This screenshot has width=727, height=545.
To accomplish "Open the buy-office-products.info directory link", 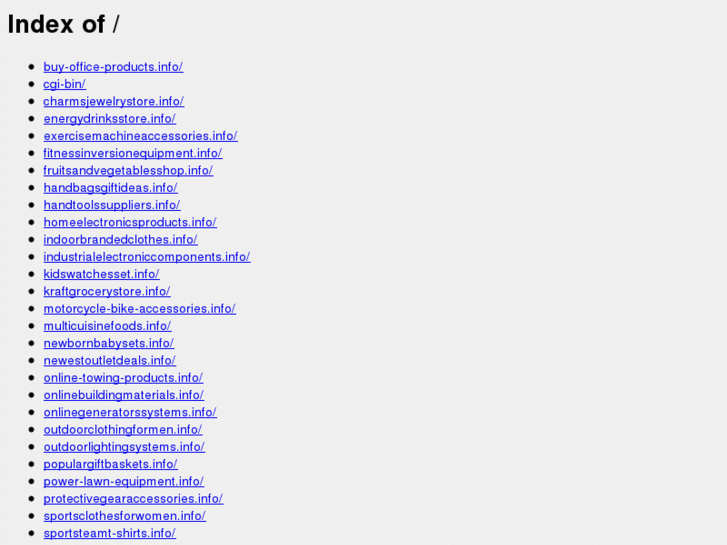I will coord(113,67).
